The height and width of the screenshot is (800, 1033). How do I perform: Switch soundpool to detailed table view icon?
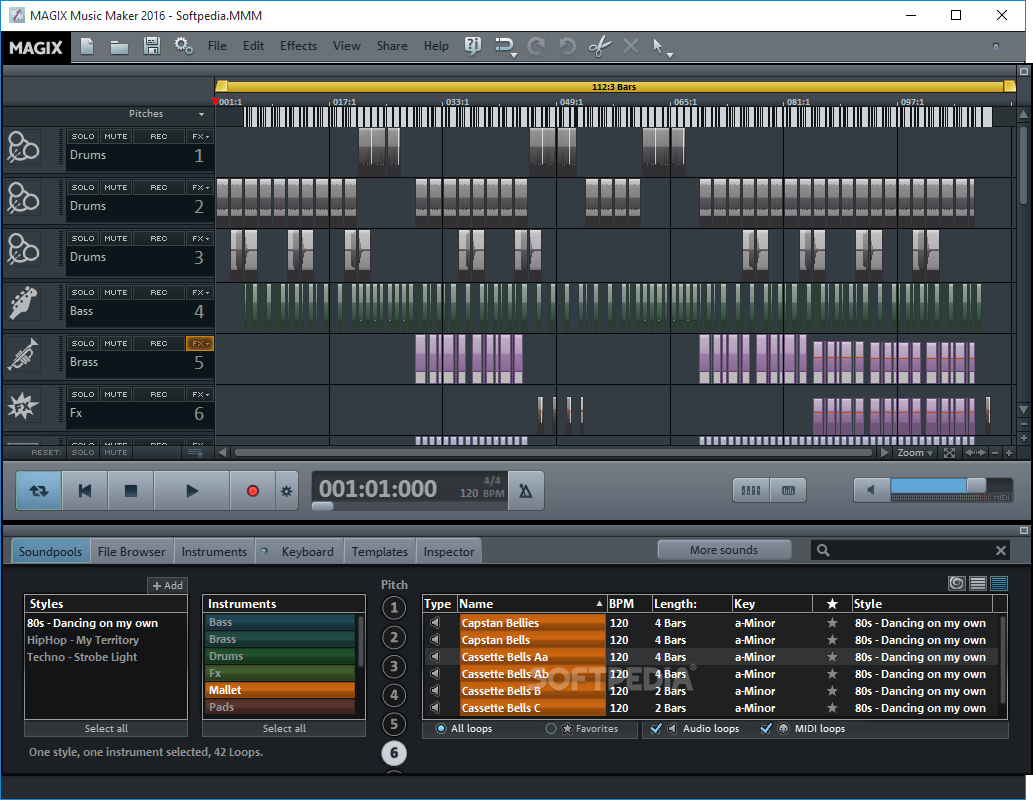tap(999, 583)
